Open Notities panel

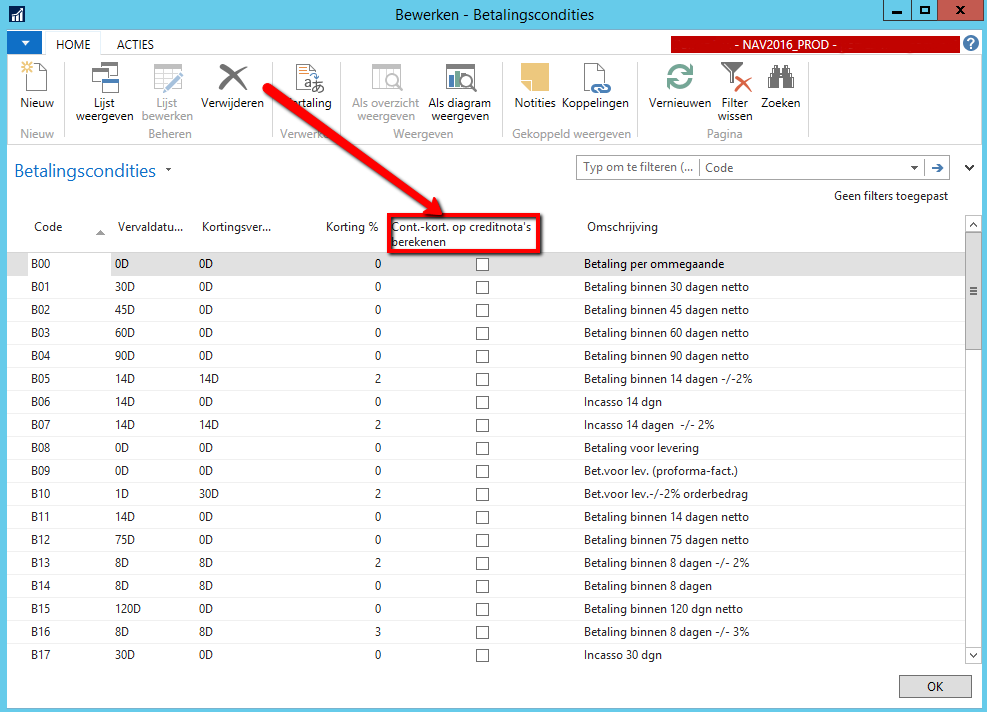[x=534, y=86]
